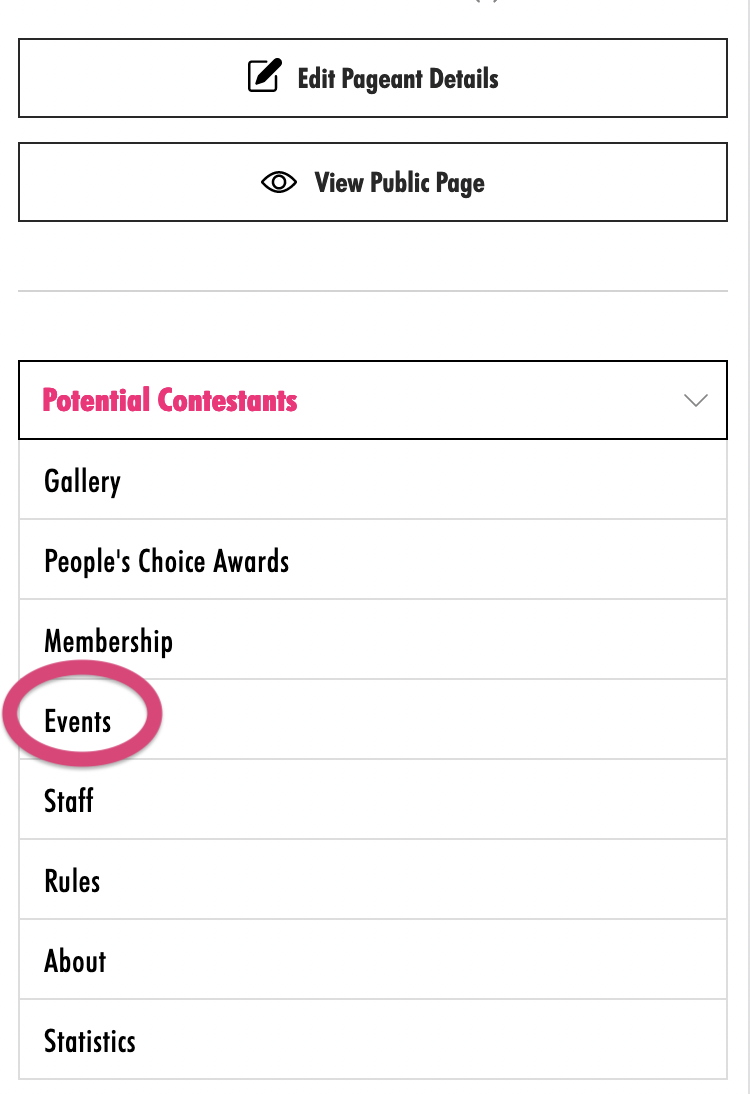This screenshot has height=1094, width=750.
Task: Click the Statistics row at the list bottom
Action: pos(372,1041)
